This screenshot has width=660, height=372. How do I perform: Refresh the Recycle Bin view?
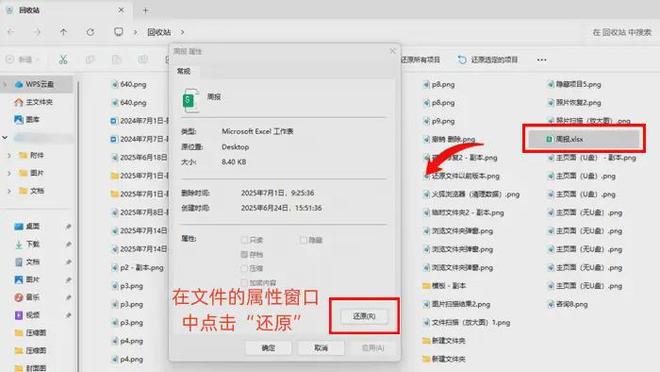90,32
